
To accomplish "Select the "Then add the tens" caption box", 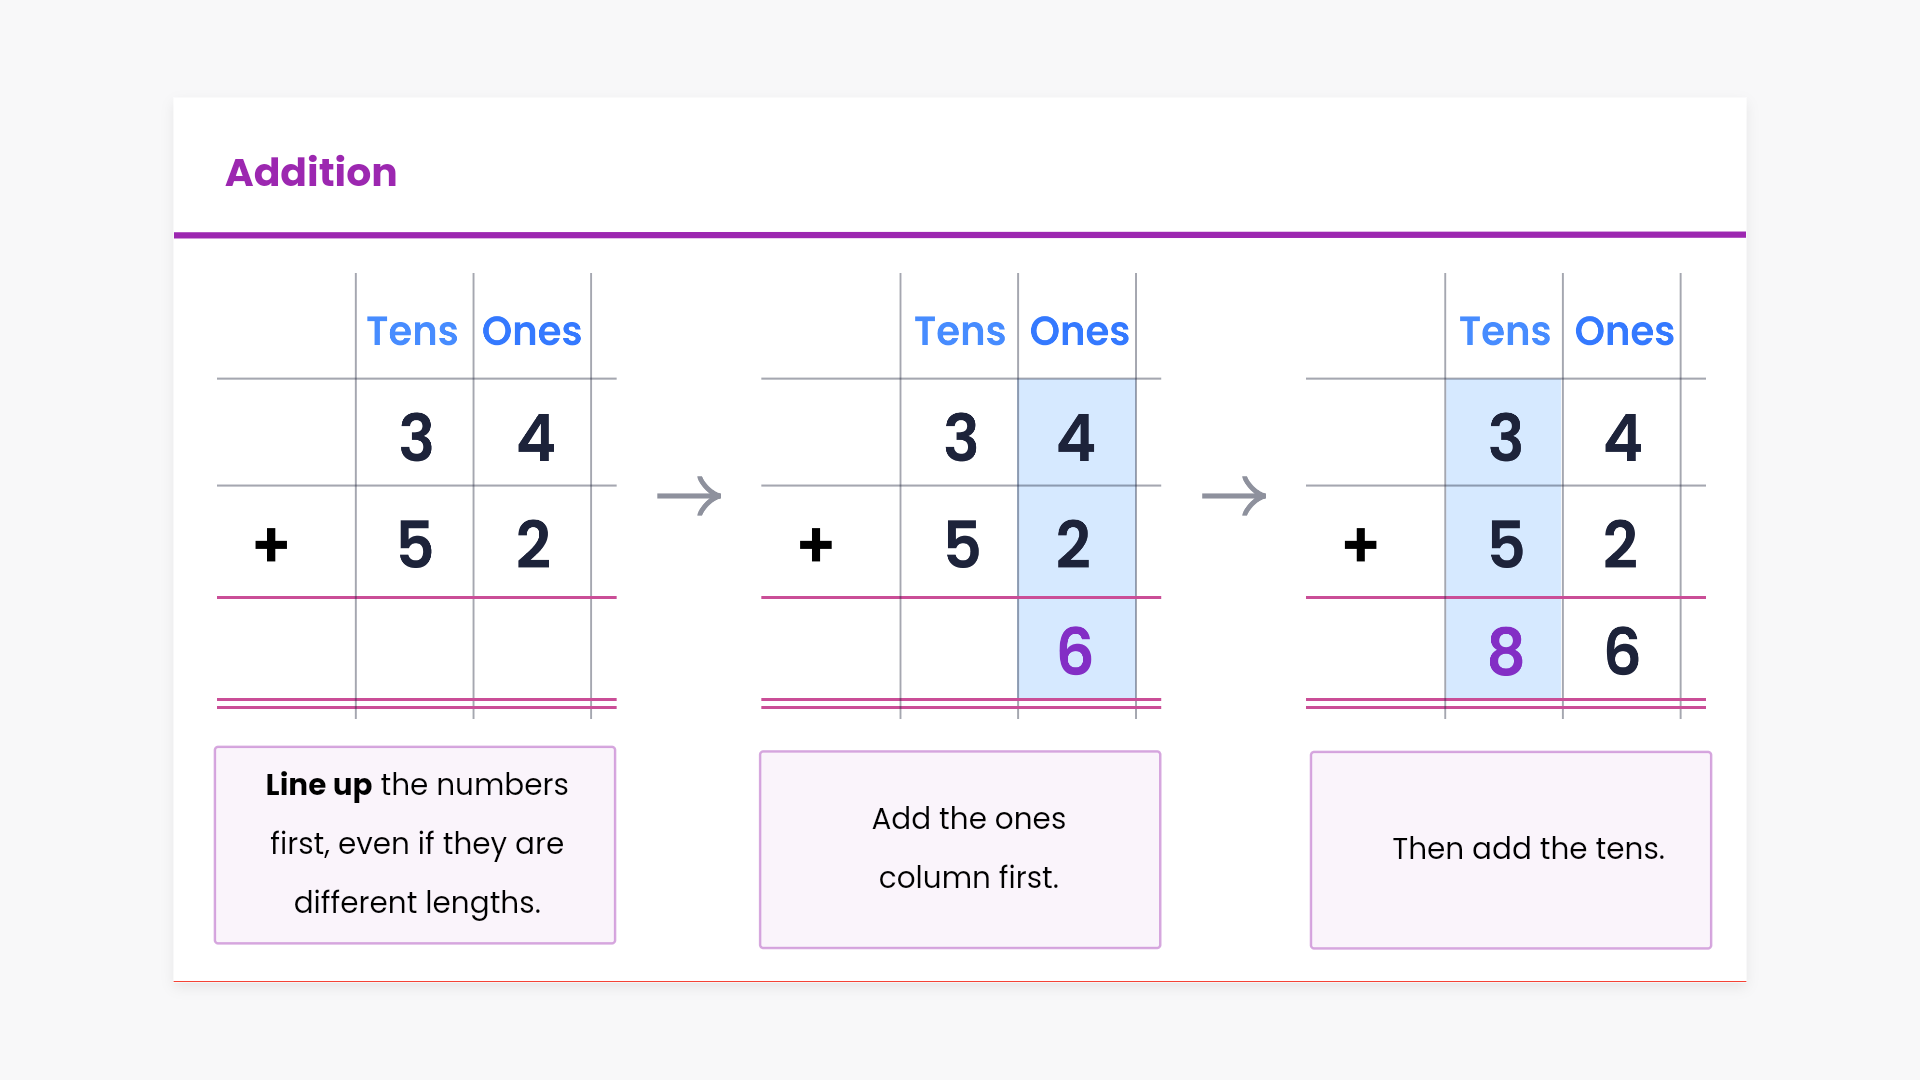I will (1510, 849).
